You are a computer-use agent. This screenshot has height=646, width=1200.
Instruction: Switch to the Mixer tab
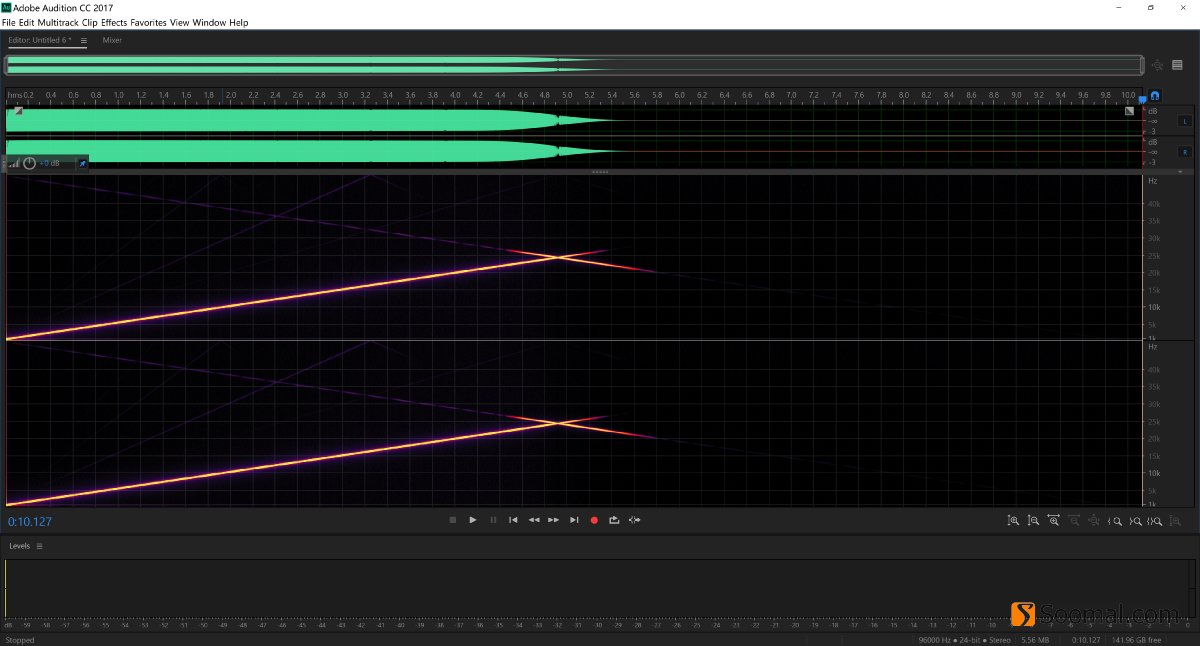click(111, 40)
